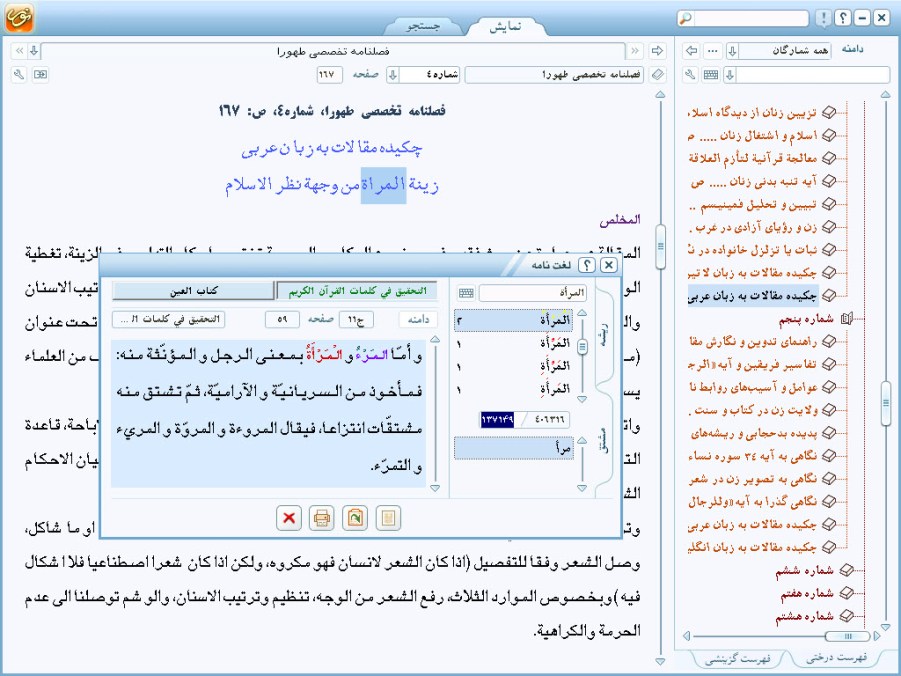Open the dropdown arrow next to شماره ٤

click(x=393, y=75)
